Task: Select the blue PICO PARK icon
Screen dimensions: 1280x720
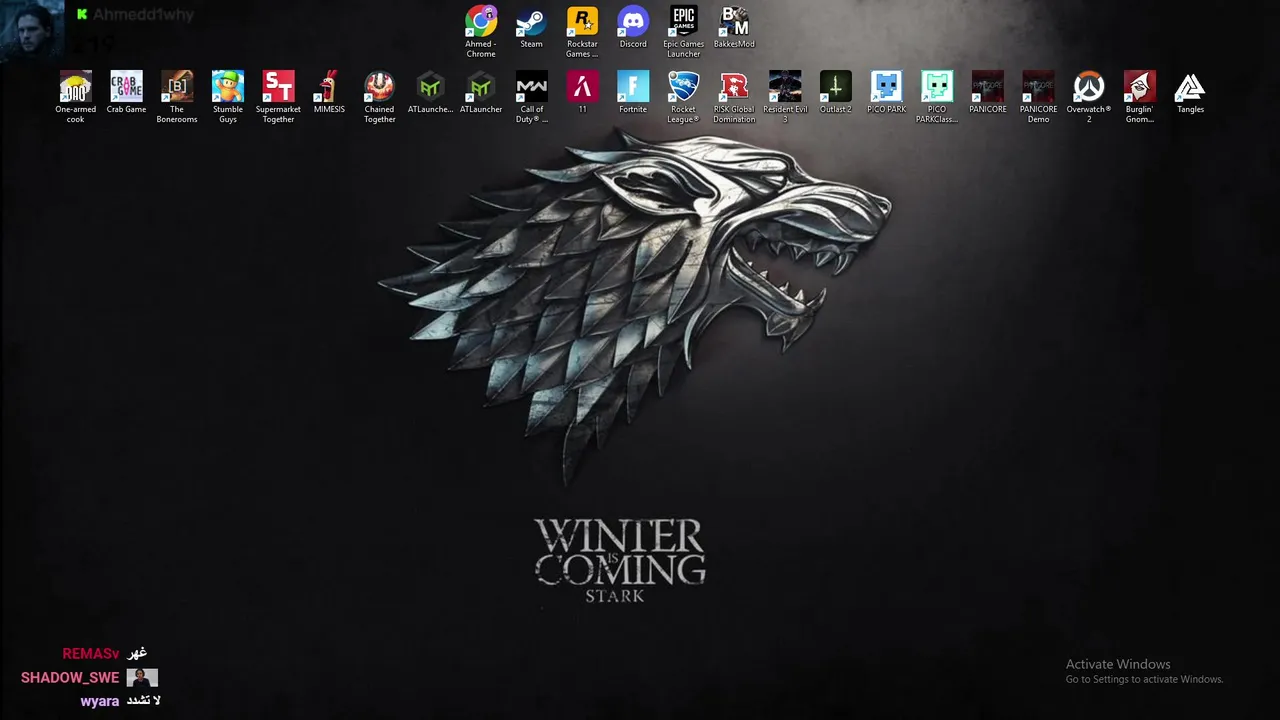Action: point(886,92)
